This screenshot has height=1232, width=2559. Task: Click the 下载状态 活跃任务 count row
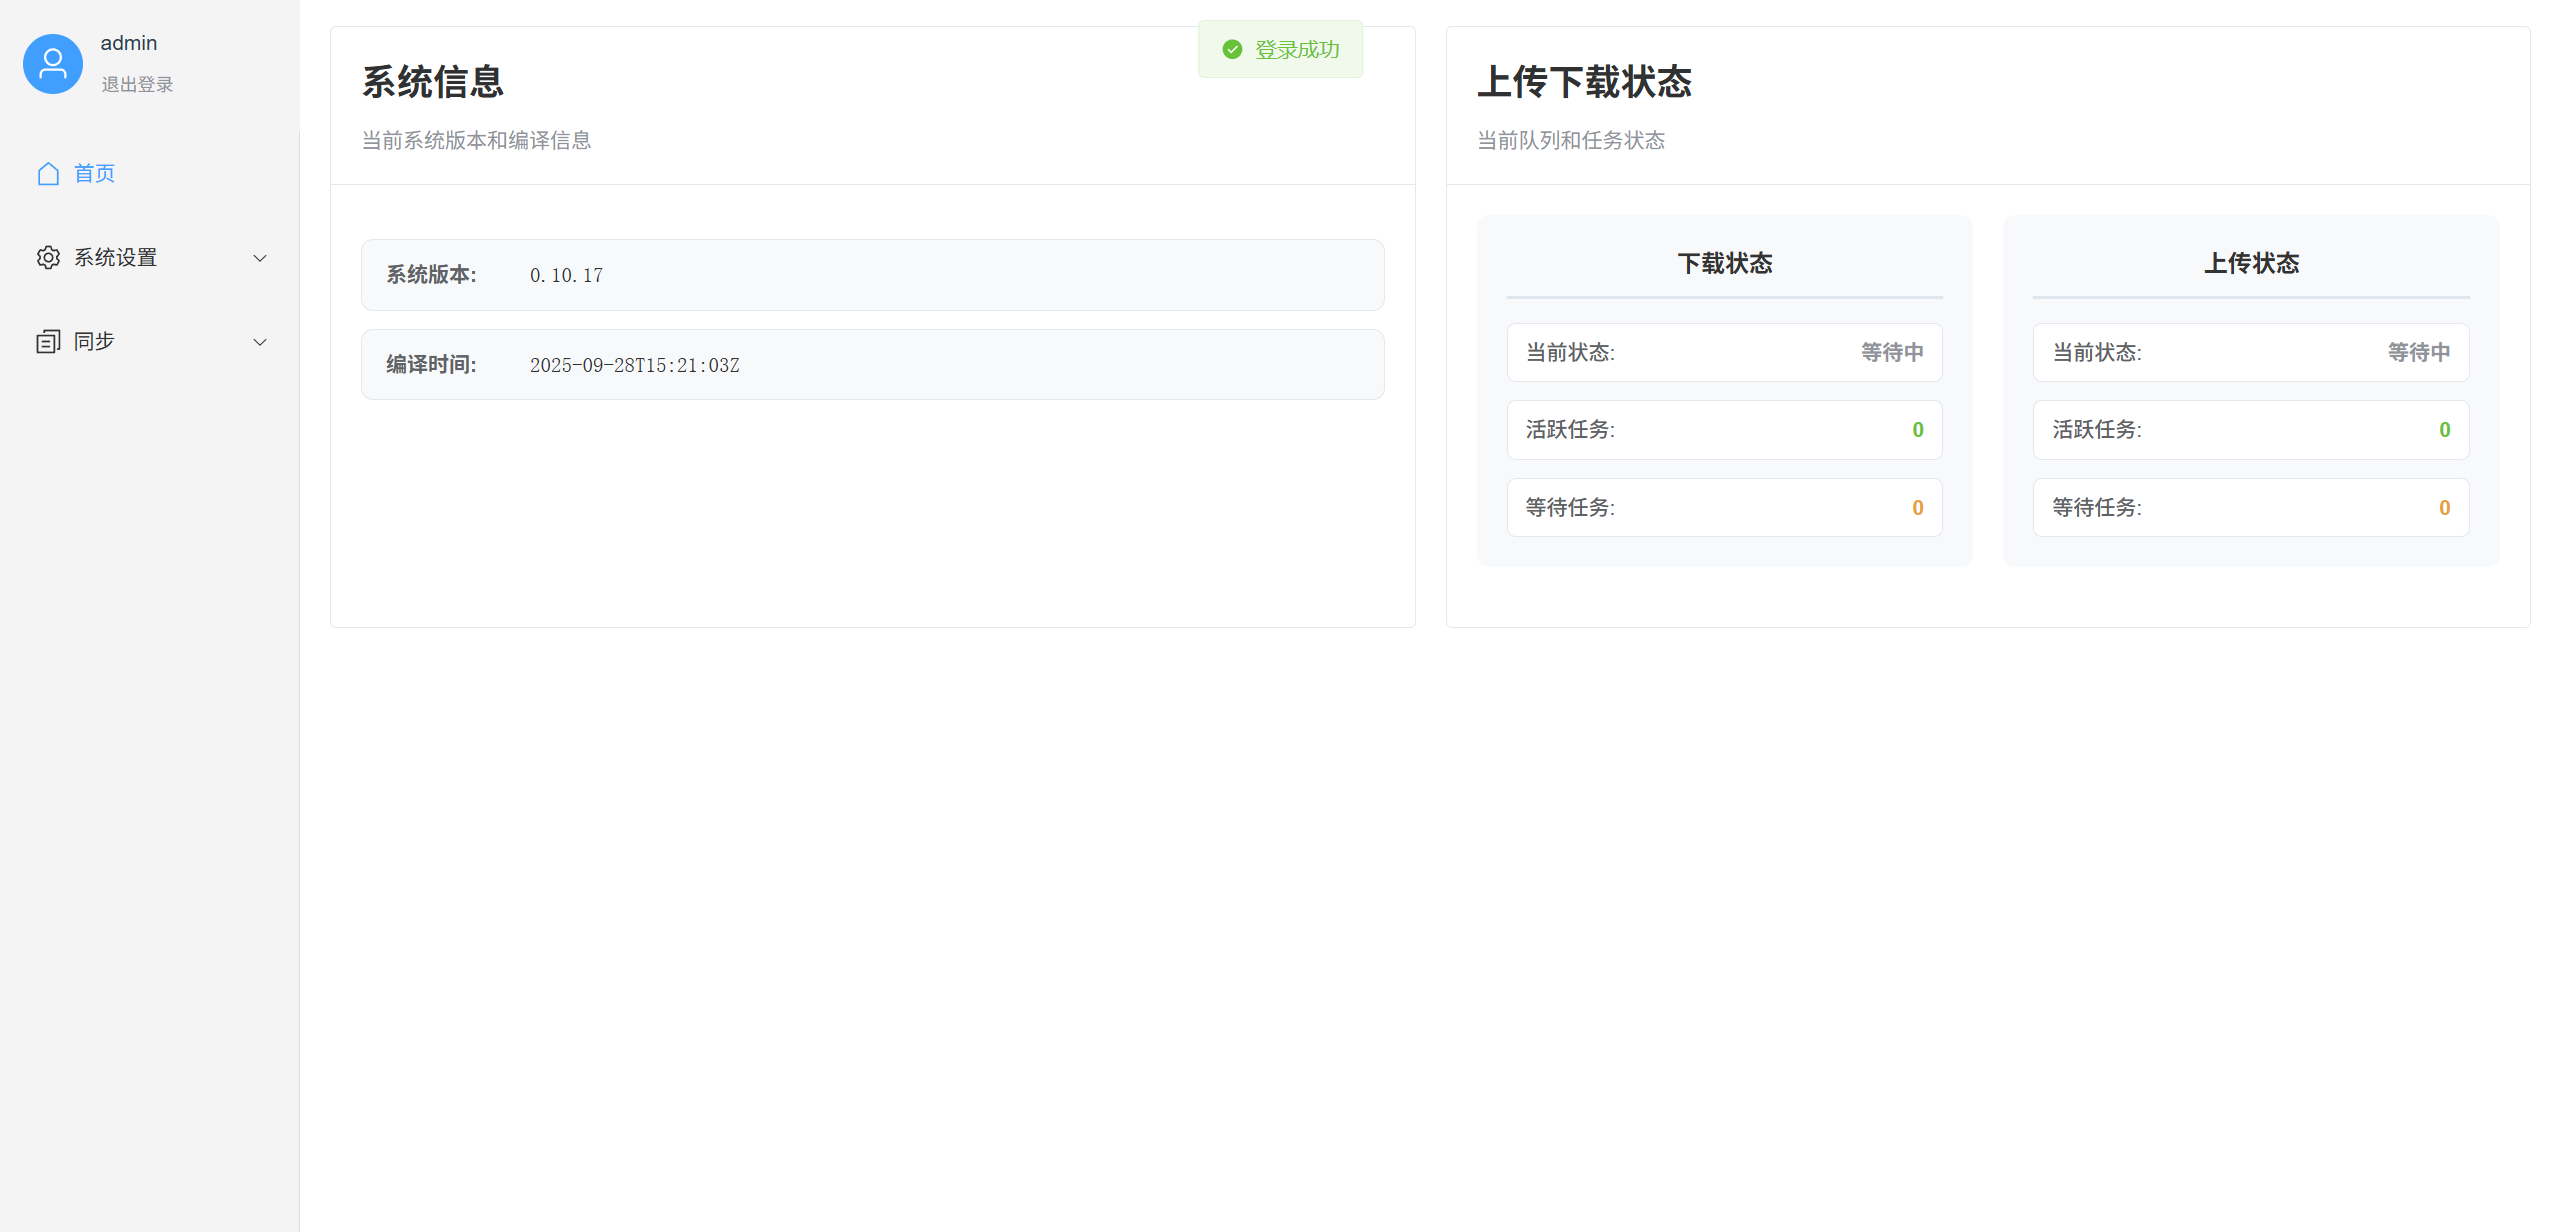pos(1724,430)
